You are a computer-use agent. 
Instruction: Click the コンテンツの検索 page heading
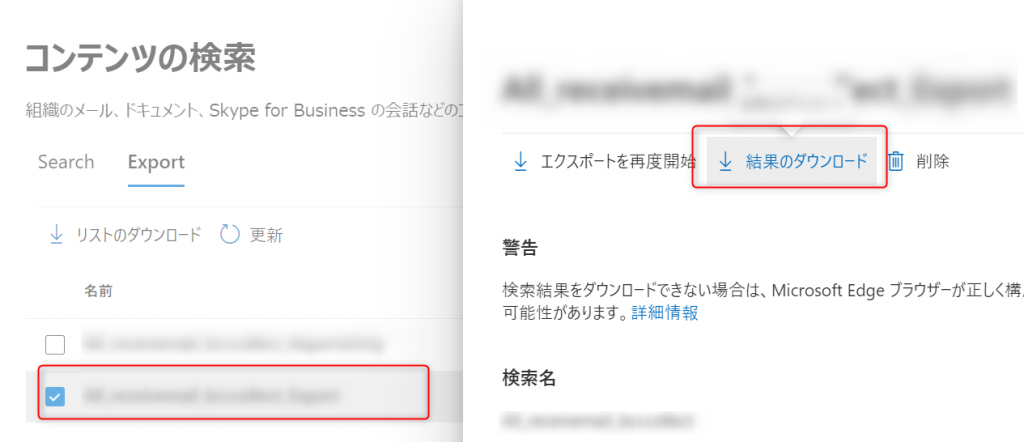click(x=140, y=59)
